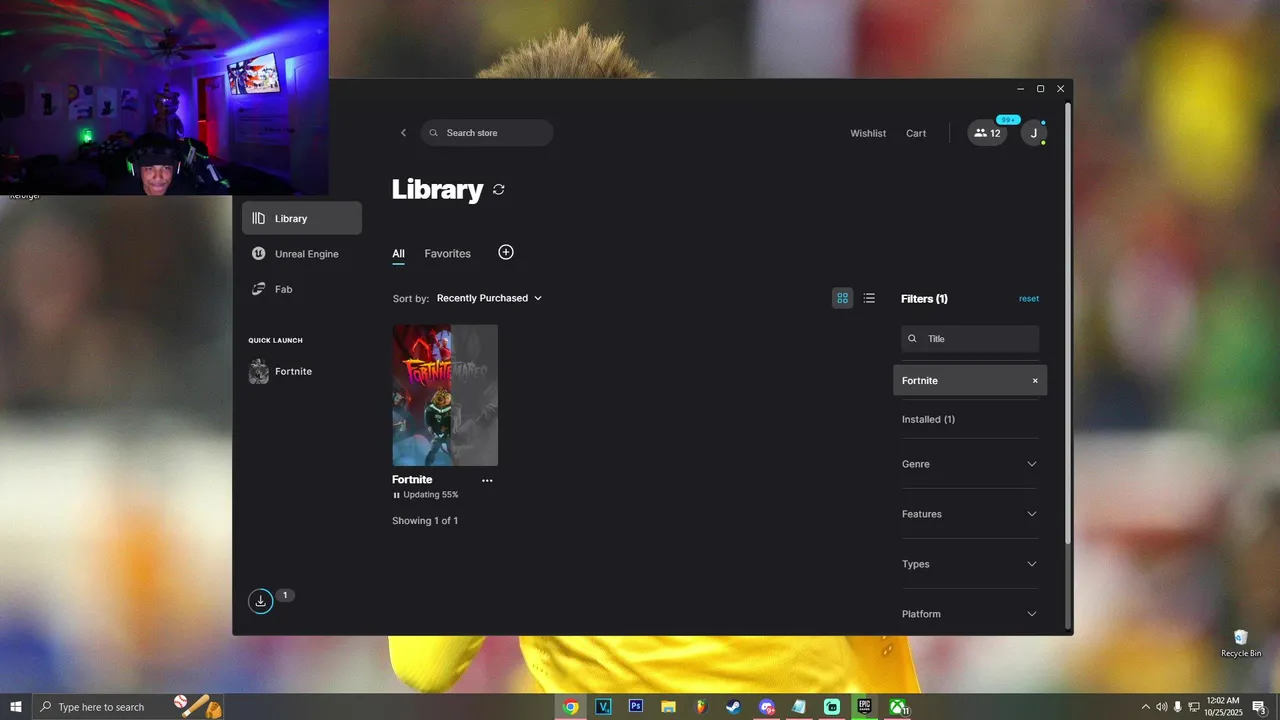Reset all library filters
The image size is (1280, 720).
1029,299
